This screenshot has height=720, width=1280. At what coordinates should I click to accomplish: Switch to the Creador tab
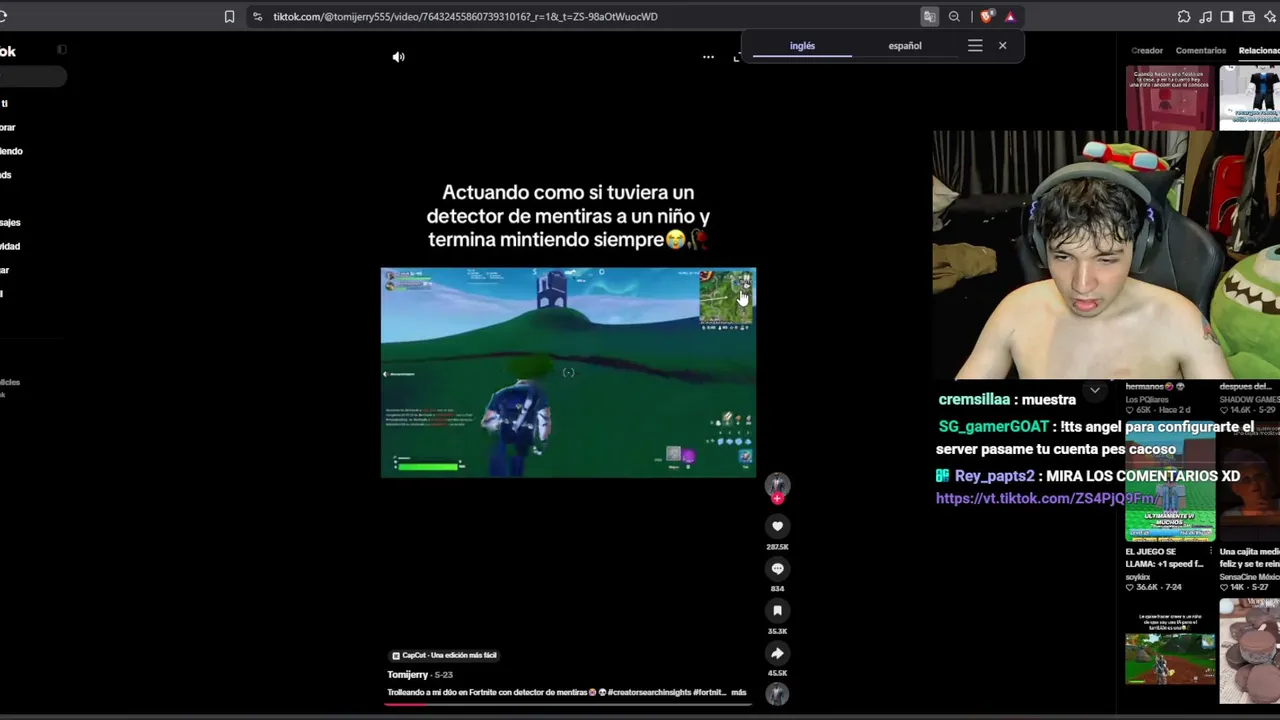[1147, 50]
